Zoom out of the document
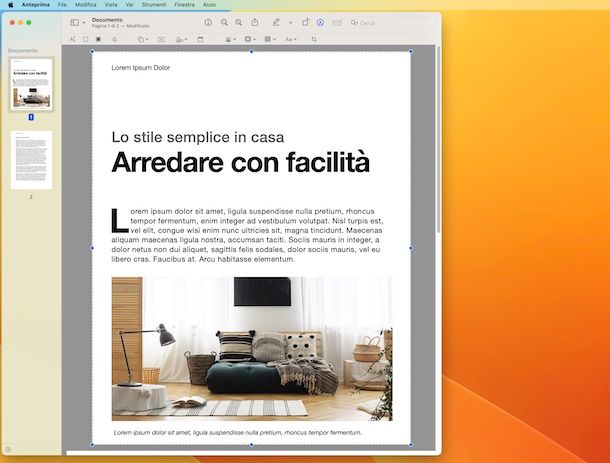This screenshot has height=463, width=610. (x=224, y=23)
